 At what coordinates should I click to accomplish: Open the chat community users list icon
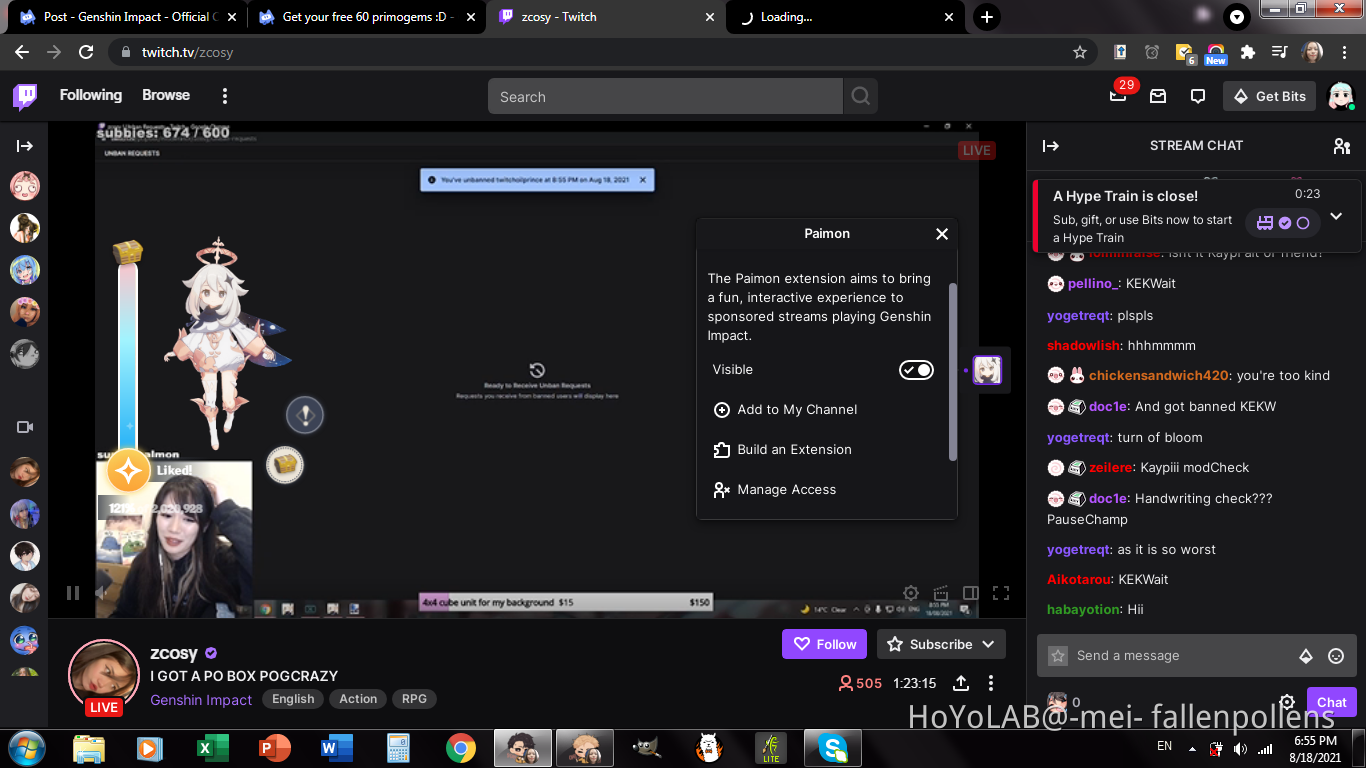[1342, 146]
